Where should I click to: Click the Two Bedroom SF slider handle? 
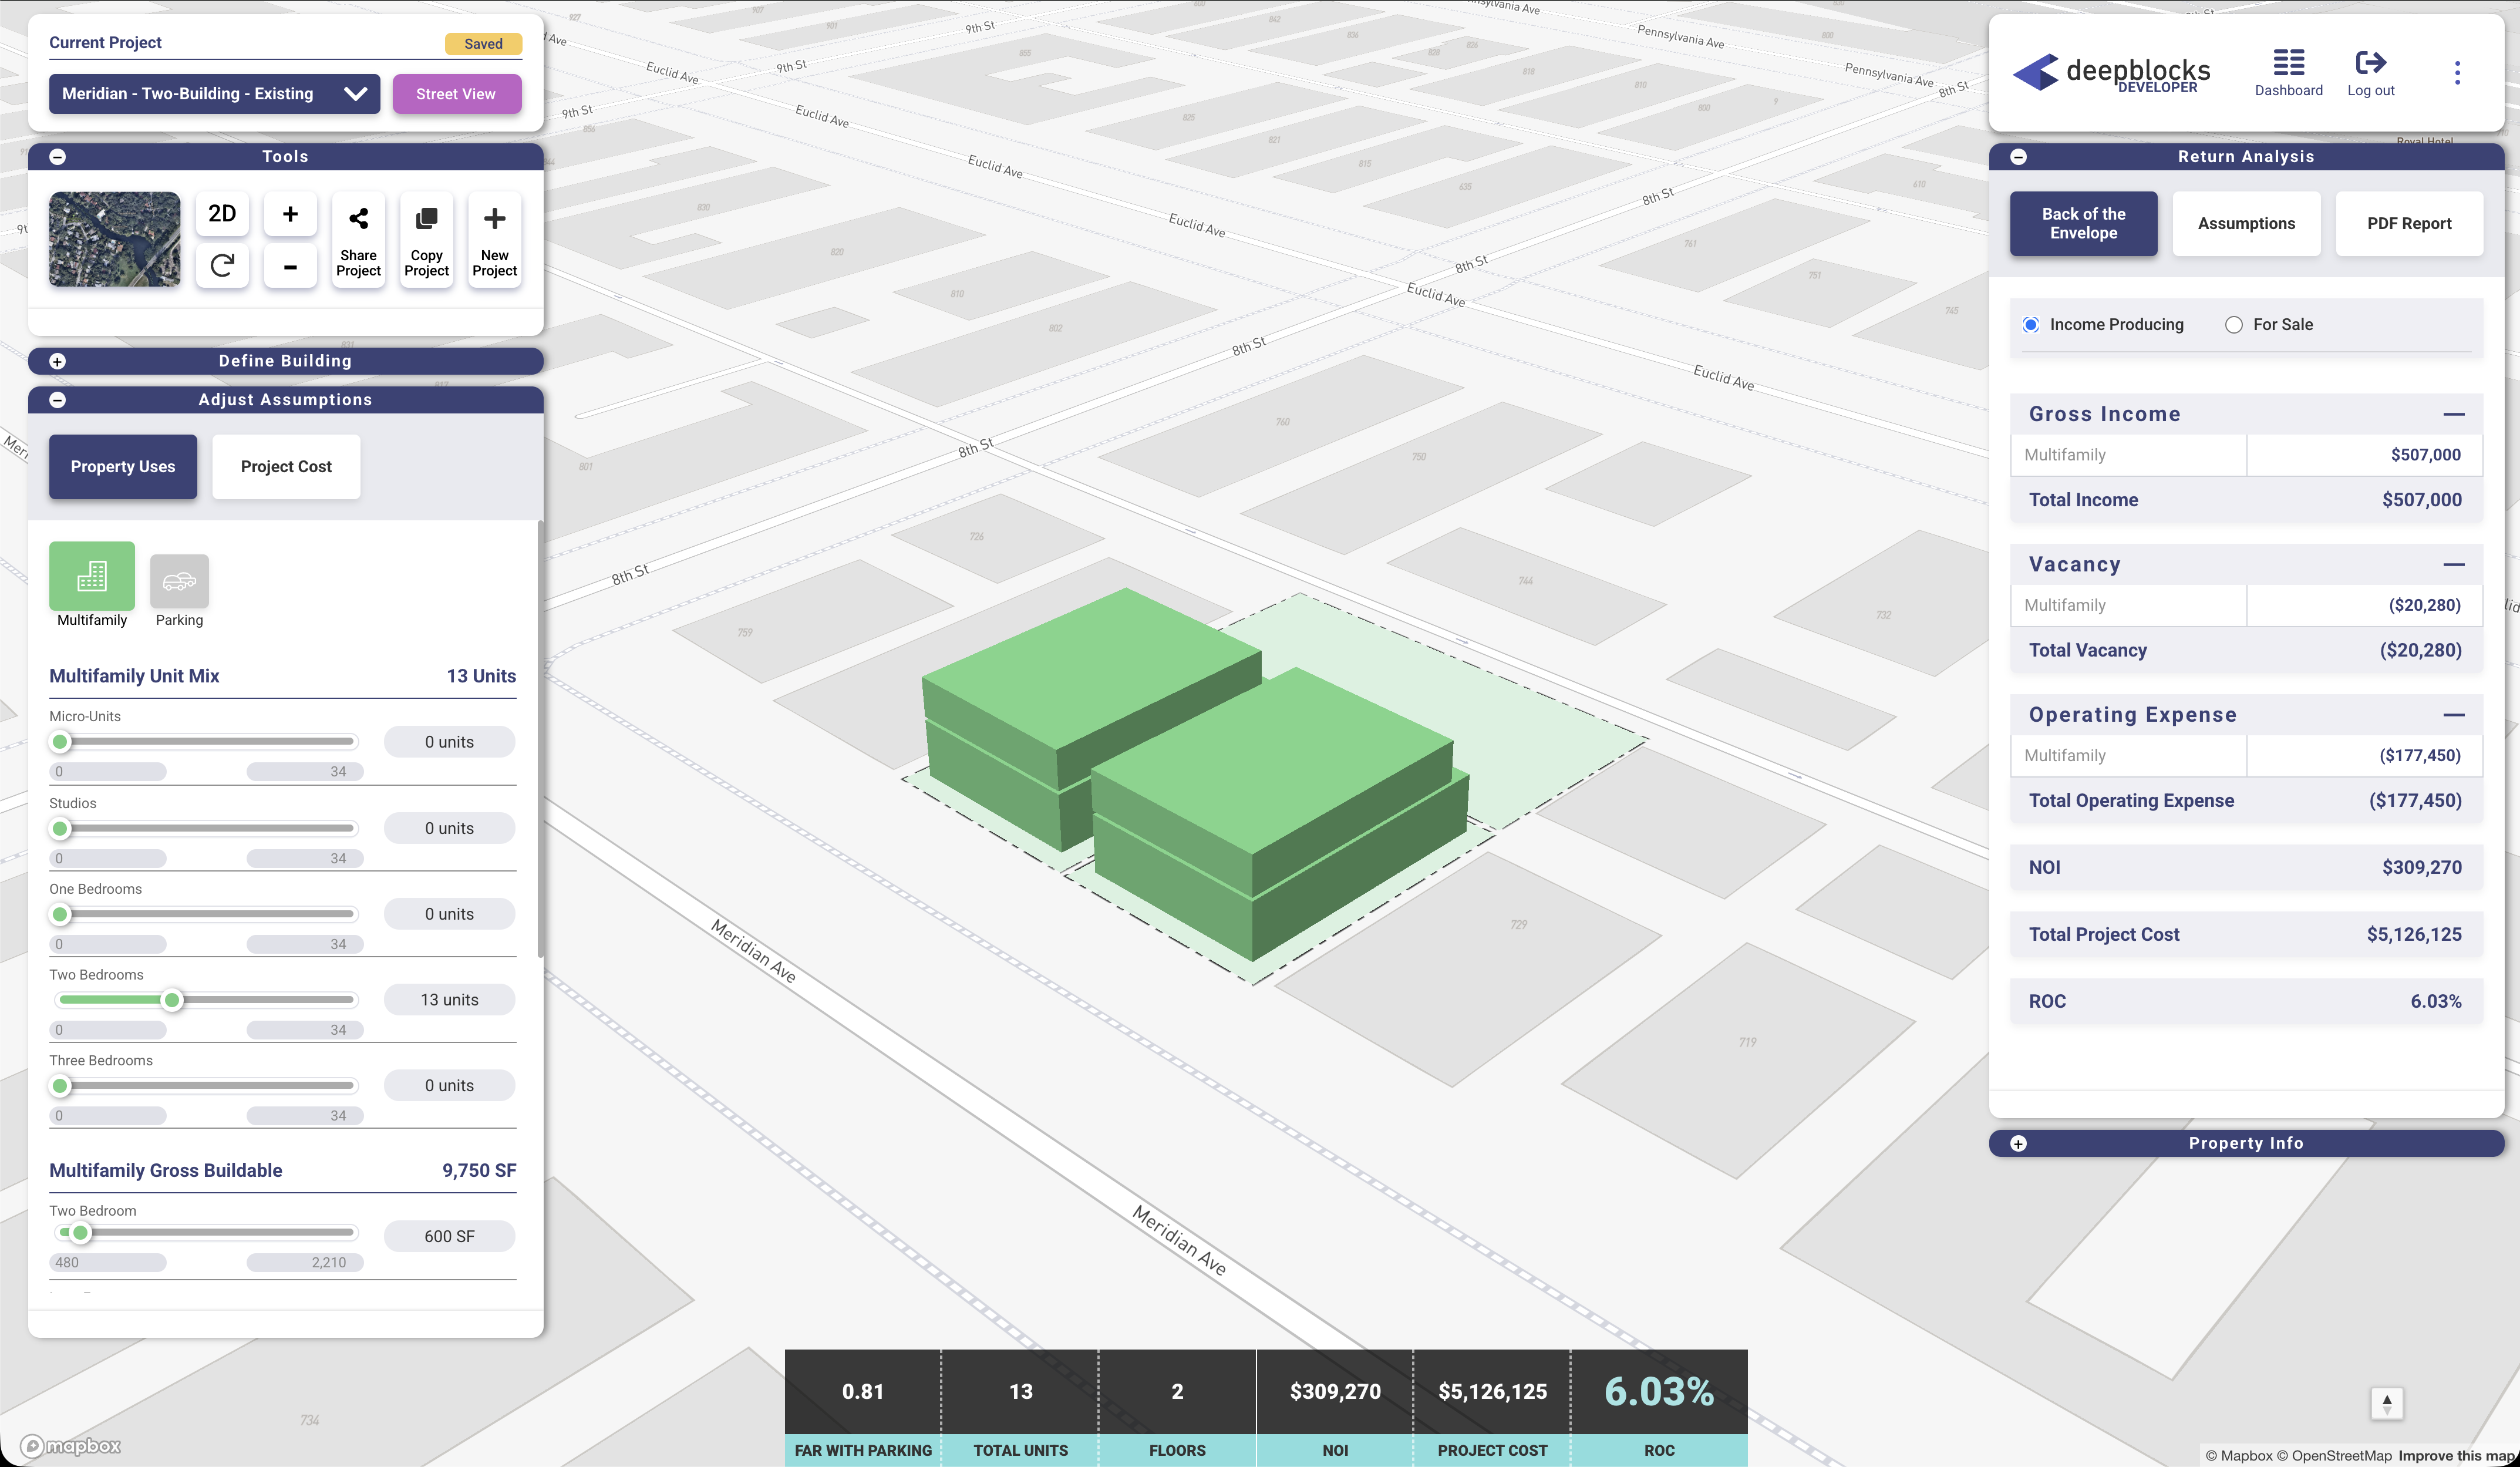click(x=80, y=1232)
